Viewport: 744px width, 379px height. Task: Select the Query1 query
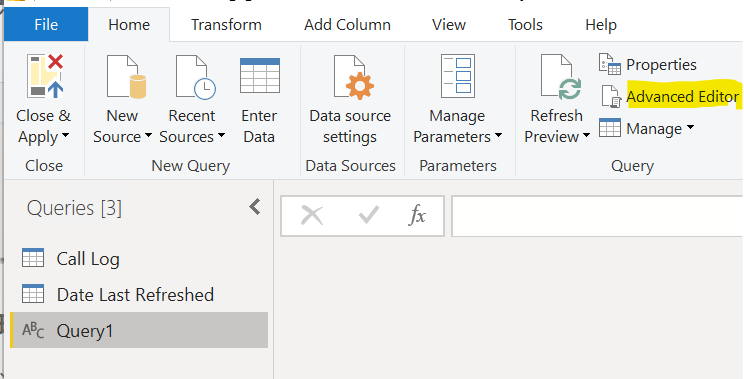click(139, 330)
